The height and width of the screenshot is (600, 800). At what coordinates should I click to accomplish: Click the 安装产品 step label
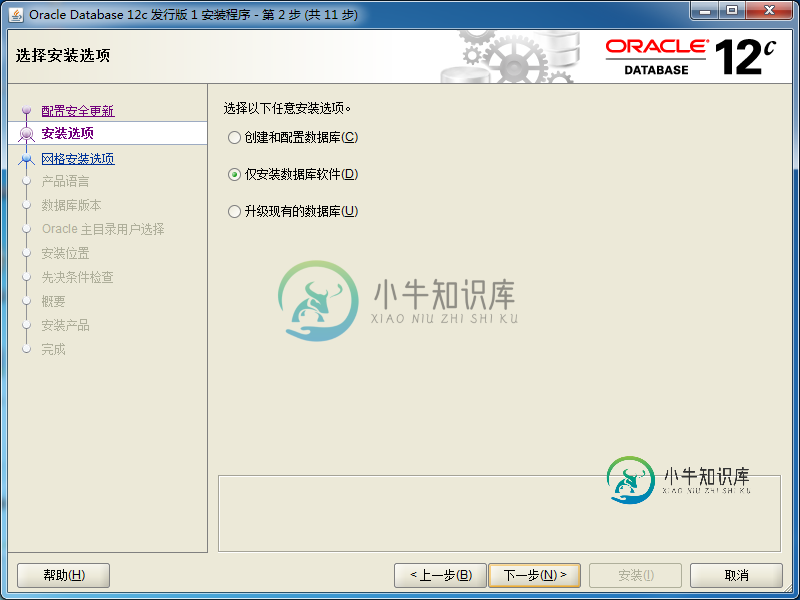65,325
